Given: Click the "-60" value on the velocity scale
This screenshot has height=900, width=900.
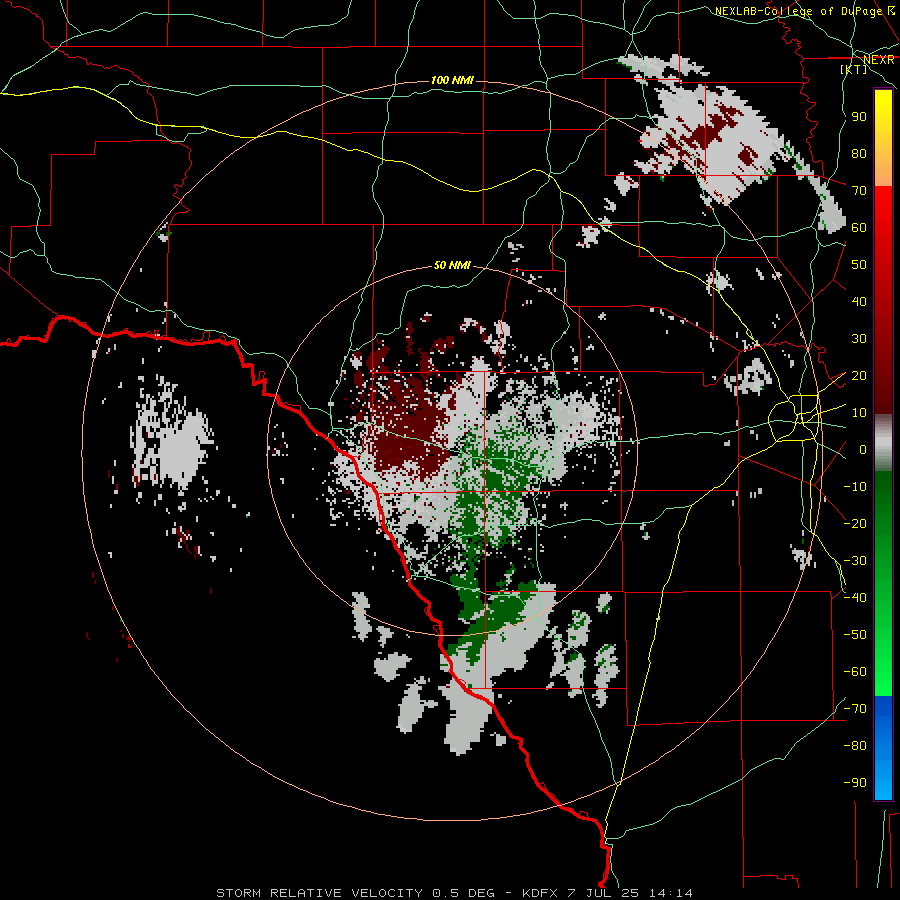Looking at the screenshot, I should pyautogui.click(x=855, y=672).
